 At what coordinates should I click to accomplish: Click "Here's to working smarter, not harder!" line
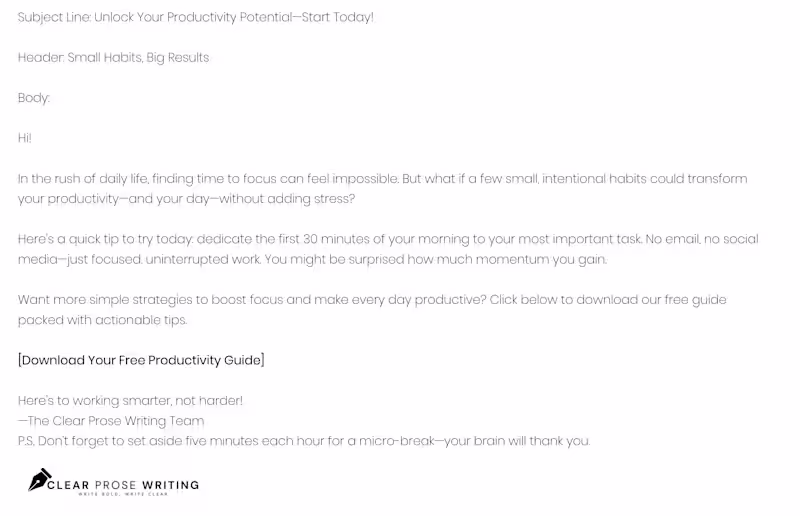130,401
